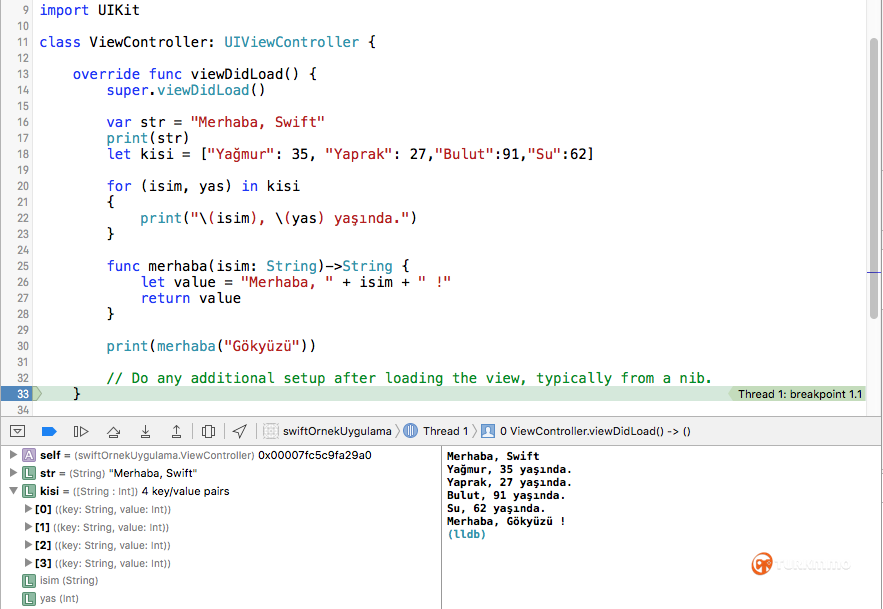Expand the self variable disclosure triangle
Screen dimensions: 883x609
click(x=12, y=455)
